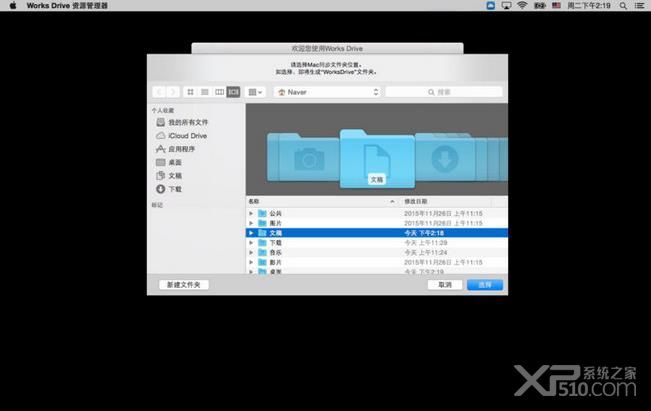Select the 文稿 folder in Cover Flow
Image resolution: width=651 pixels, height=411 pixels.
click(x=377, y=159)
